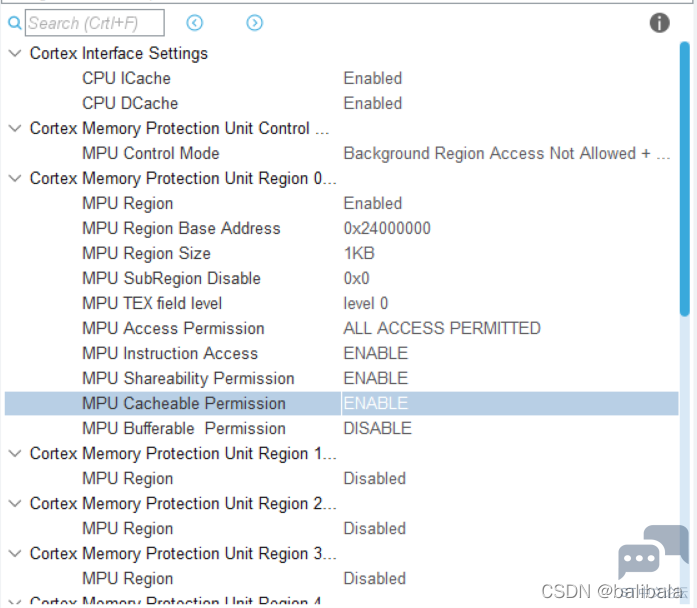This screenshot has width=697, height=608.
Task: Go to previous search result arrow
Action: (x=195, y=23)
